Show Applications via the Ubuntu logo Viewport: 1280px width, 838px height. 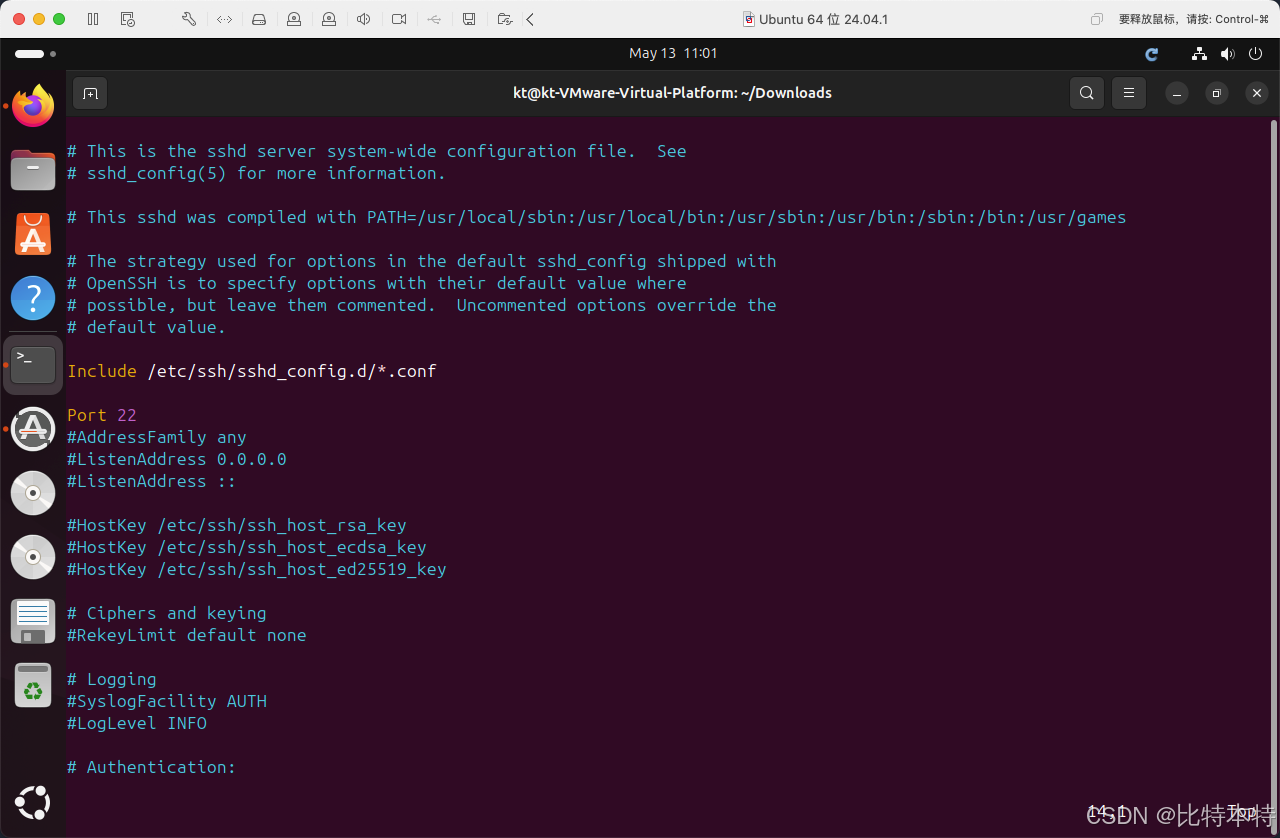pos(33,802)
